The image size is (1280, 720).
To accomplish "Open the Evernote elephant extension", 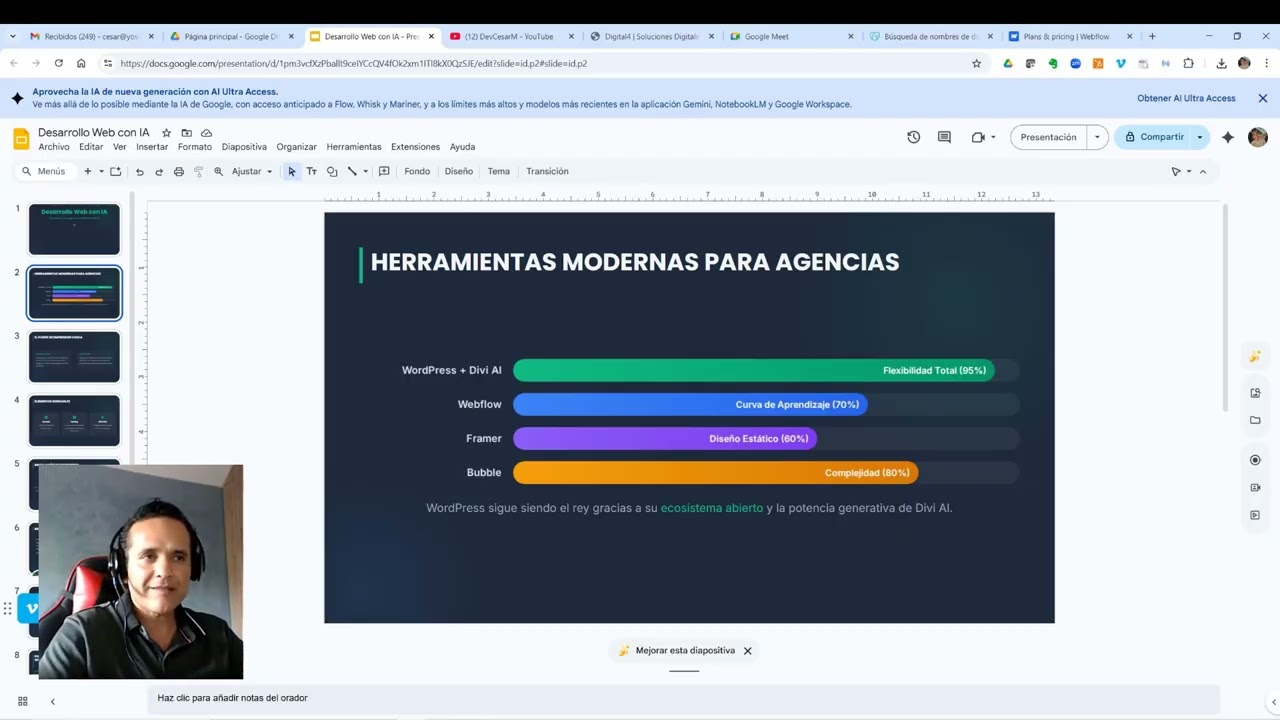I will coord(1053,63).
